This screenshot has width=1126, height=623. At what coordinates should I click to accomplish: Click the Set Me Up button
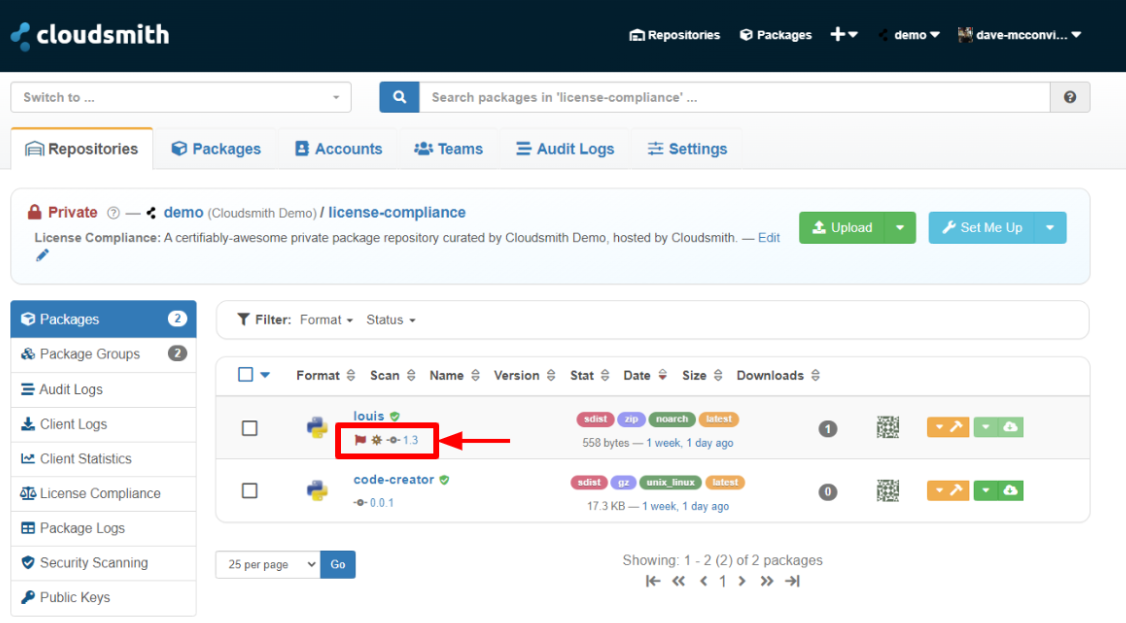tap(982, 228)
